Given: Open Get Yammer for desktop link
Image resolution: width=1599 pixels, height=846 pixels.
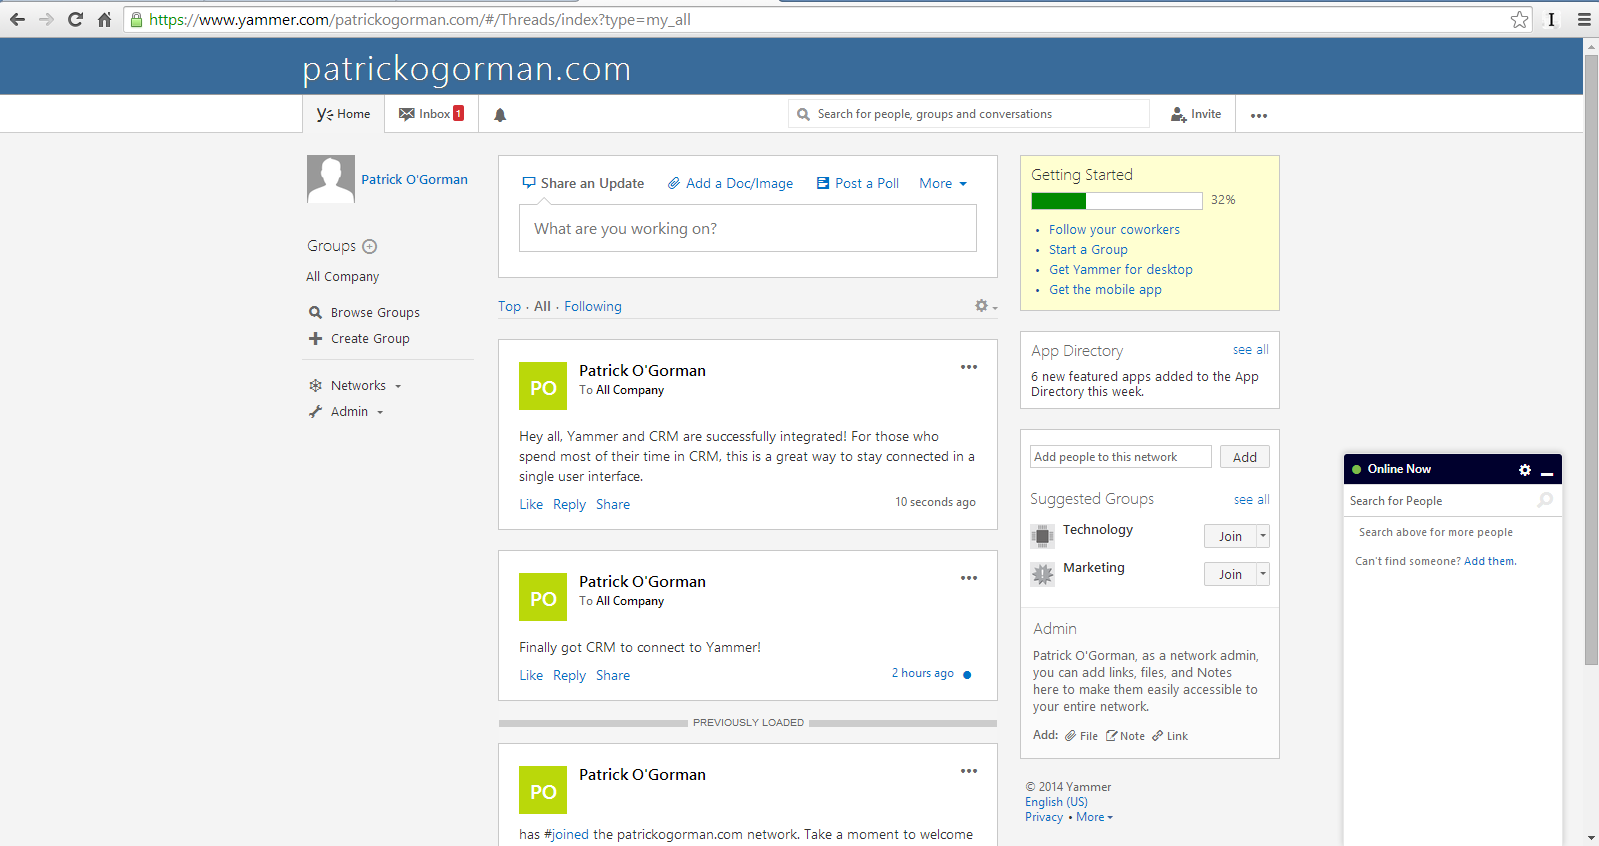Looking at the screenshot, I should (x=1120, y=269).
